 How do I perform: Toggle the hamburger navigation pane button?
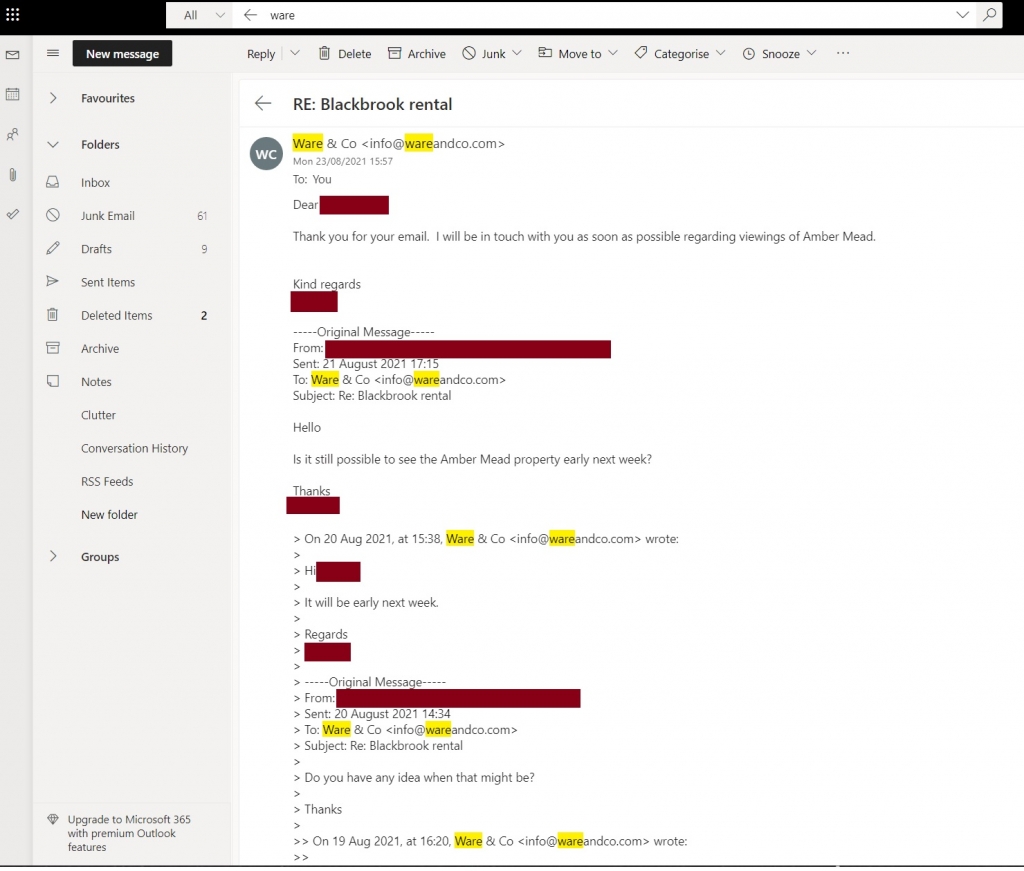point(53,54)
